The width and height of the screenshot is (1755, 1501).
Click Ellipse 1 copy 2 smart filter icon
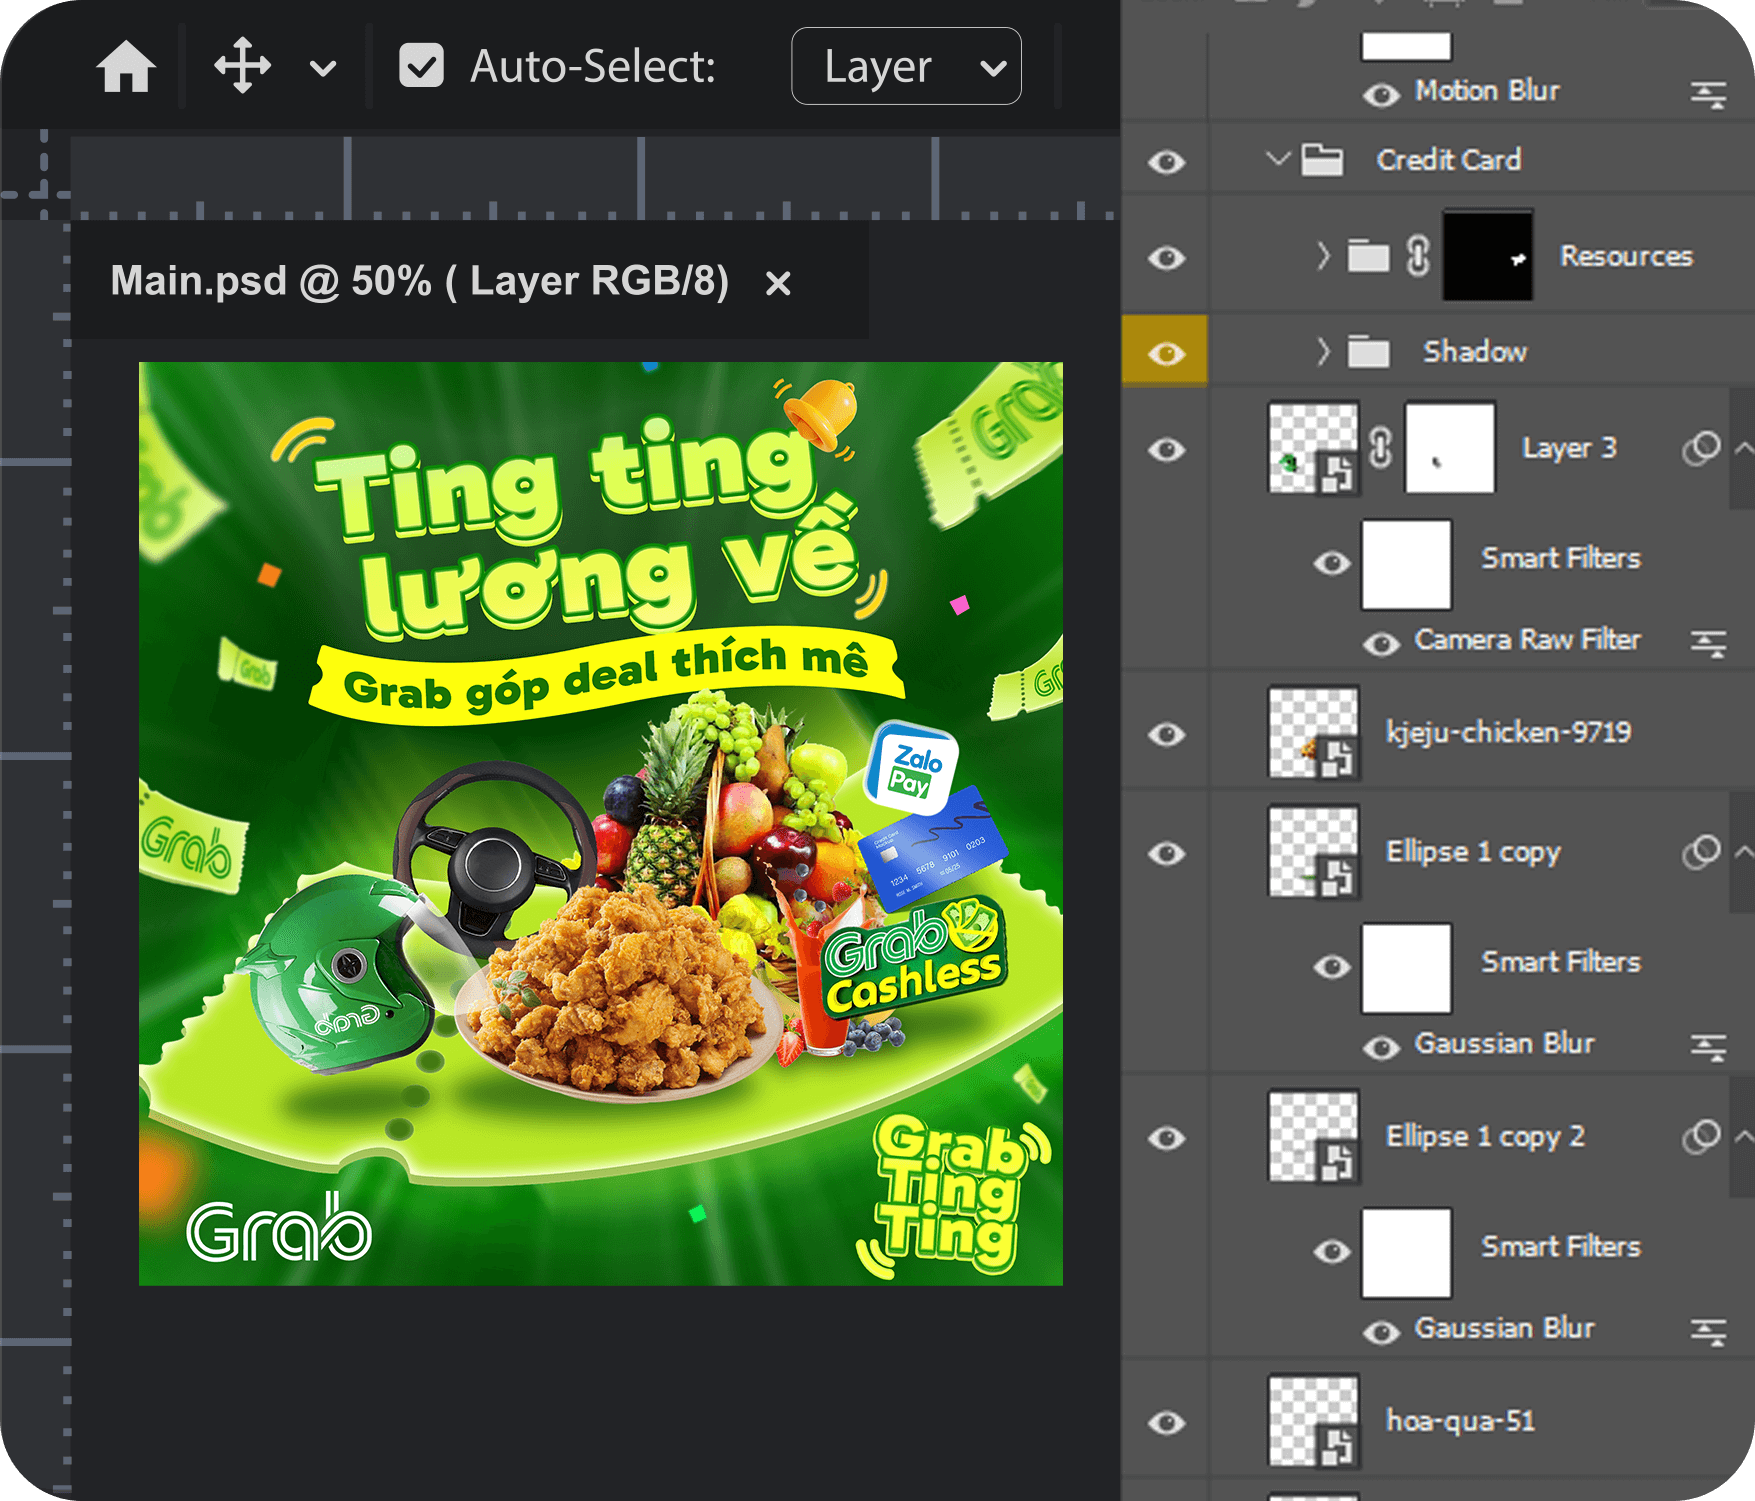tap(1700, 1136)
